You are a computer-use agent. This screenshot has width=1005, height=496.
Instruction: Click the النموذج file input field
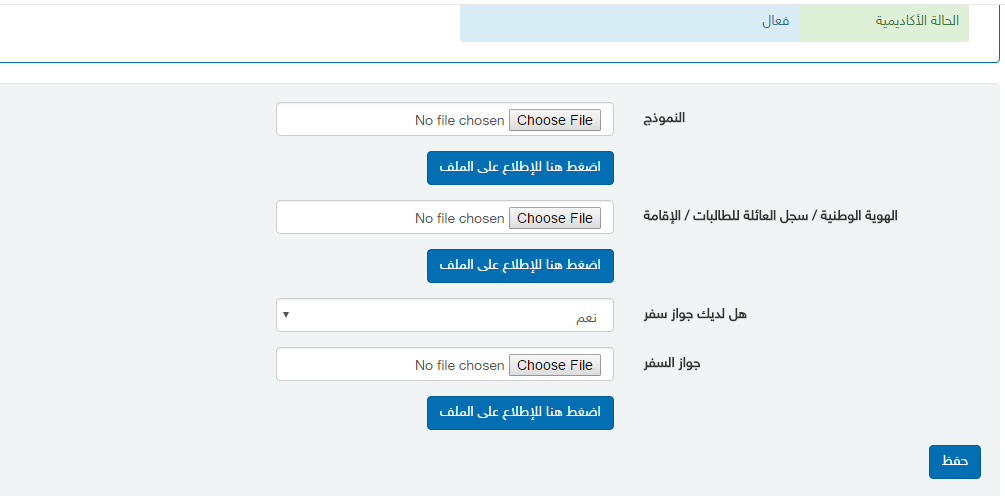pos(445,119)
